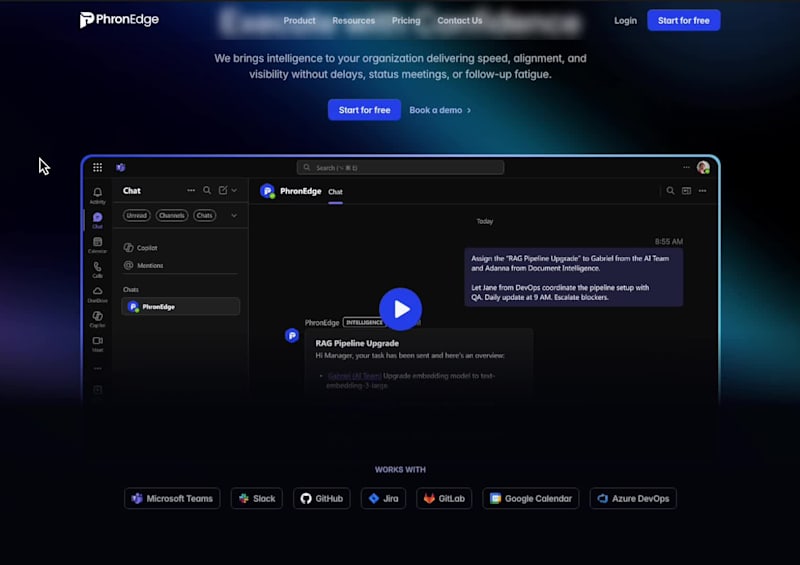This screenshot has width=800, height=565.
Task: Click the Microsoft Teams integration badge
Action: point(172,498)
